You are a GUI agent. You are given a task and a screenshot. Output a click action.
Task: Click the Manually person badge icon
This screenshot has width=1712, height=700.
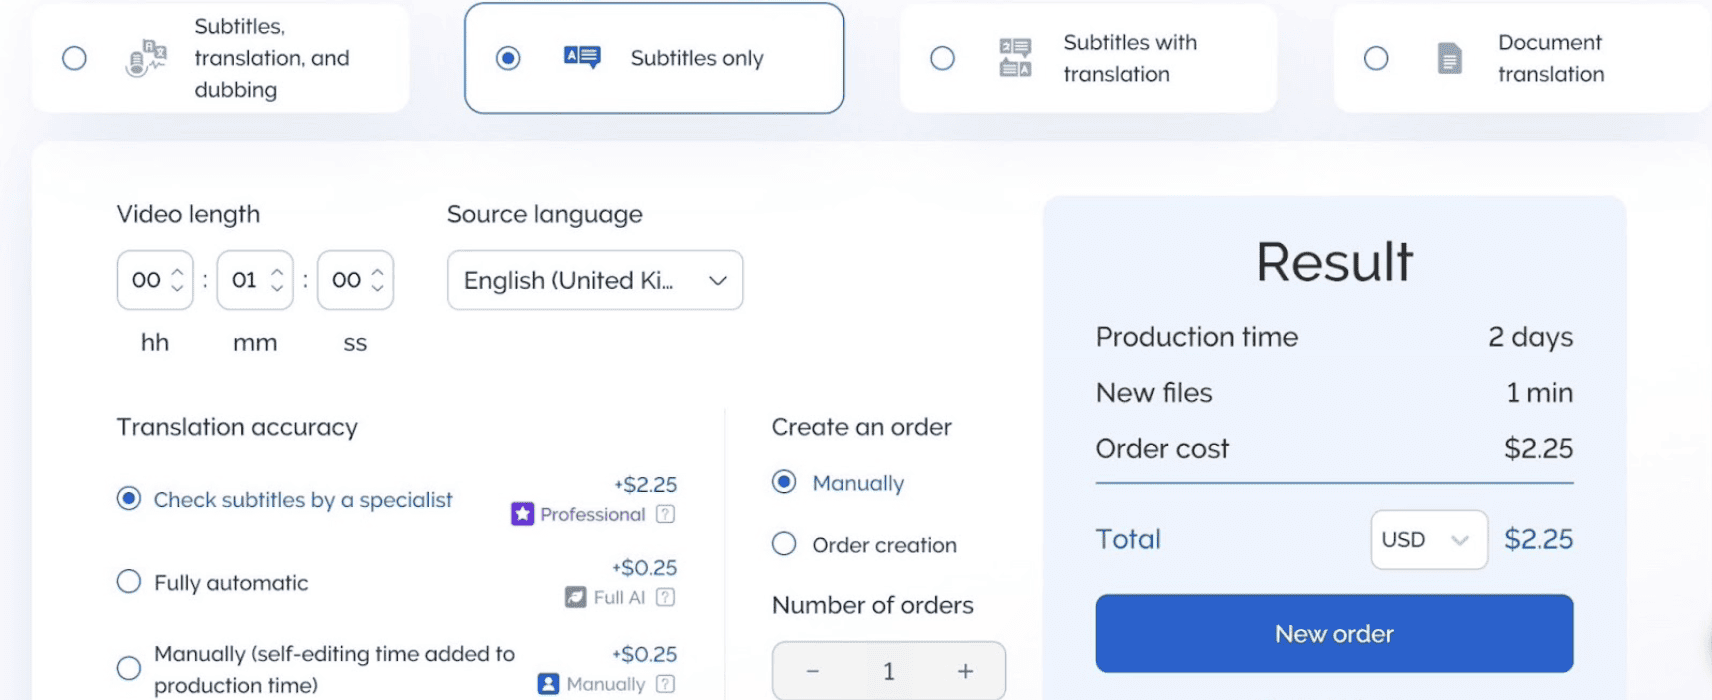(x=548, y=684)
